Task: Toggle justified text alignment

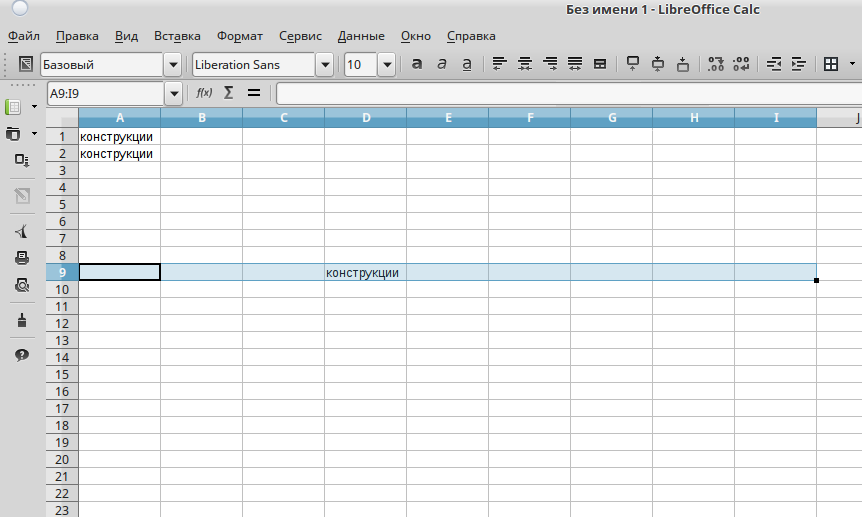Action: point(575,65)
